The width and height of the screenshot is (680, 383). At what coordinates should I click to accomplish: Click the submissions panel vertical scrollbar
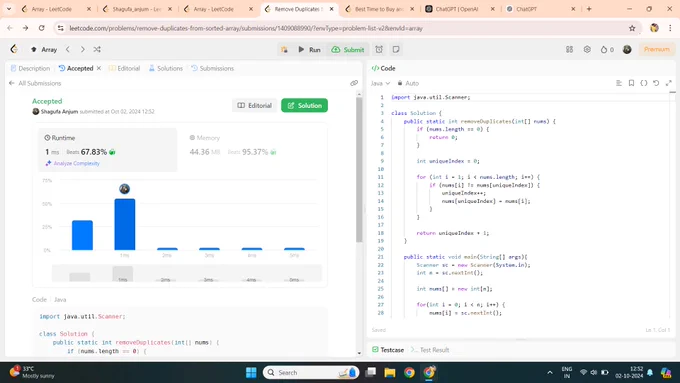pos(359,170)
